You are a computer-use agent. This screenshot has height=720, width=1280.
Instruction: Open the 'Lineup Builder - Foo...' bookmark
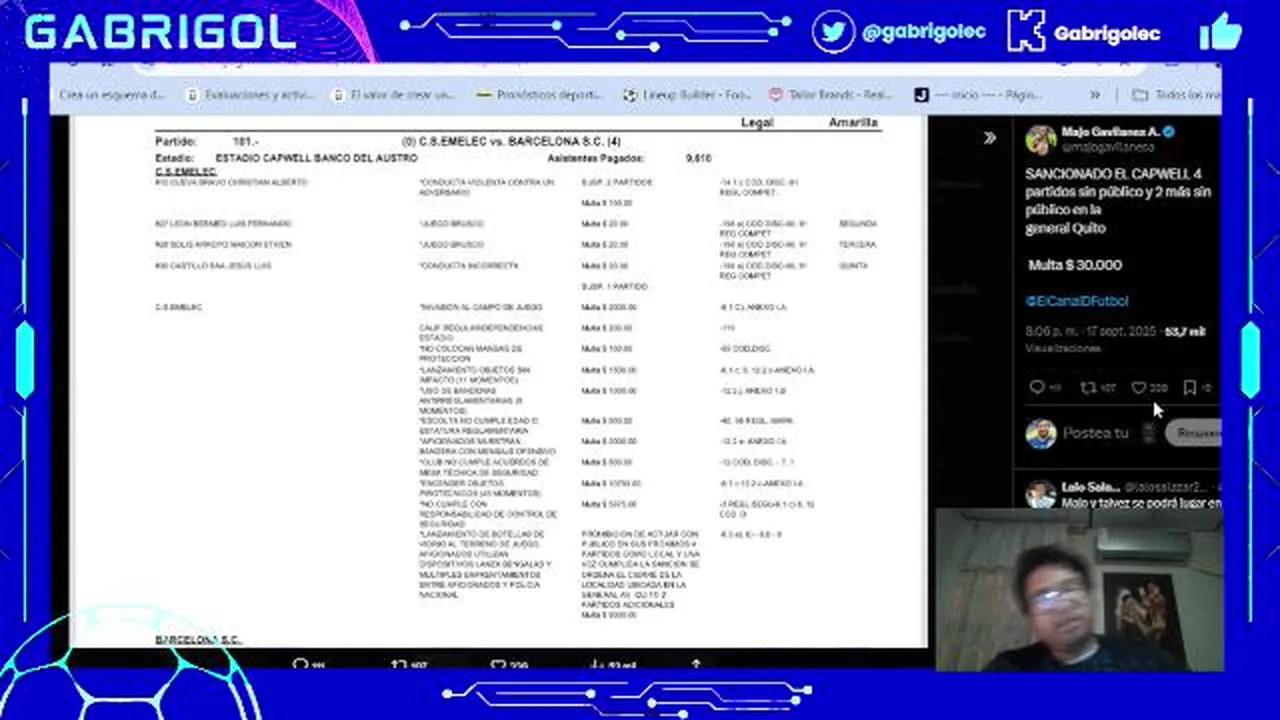pyautogui.click(x=686, y=95)
